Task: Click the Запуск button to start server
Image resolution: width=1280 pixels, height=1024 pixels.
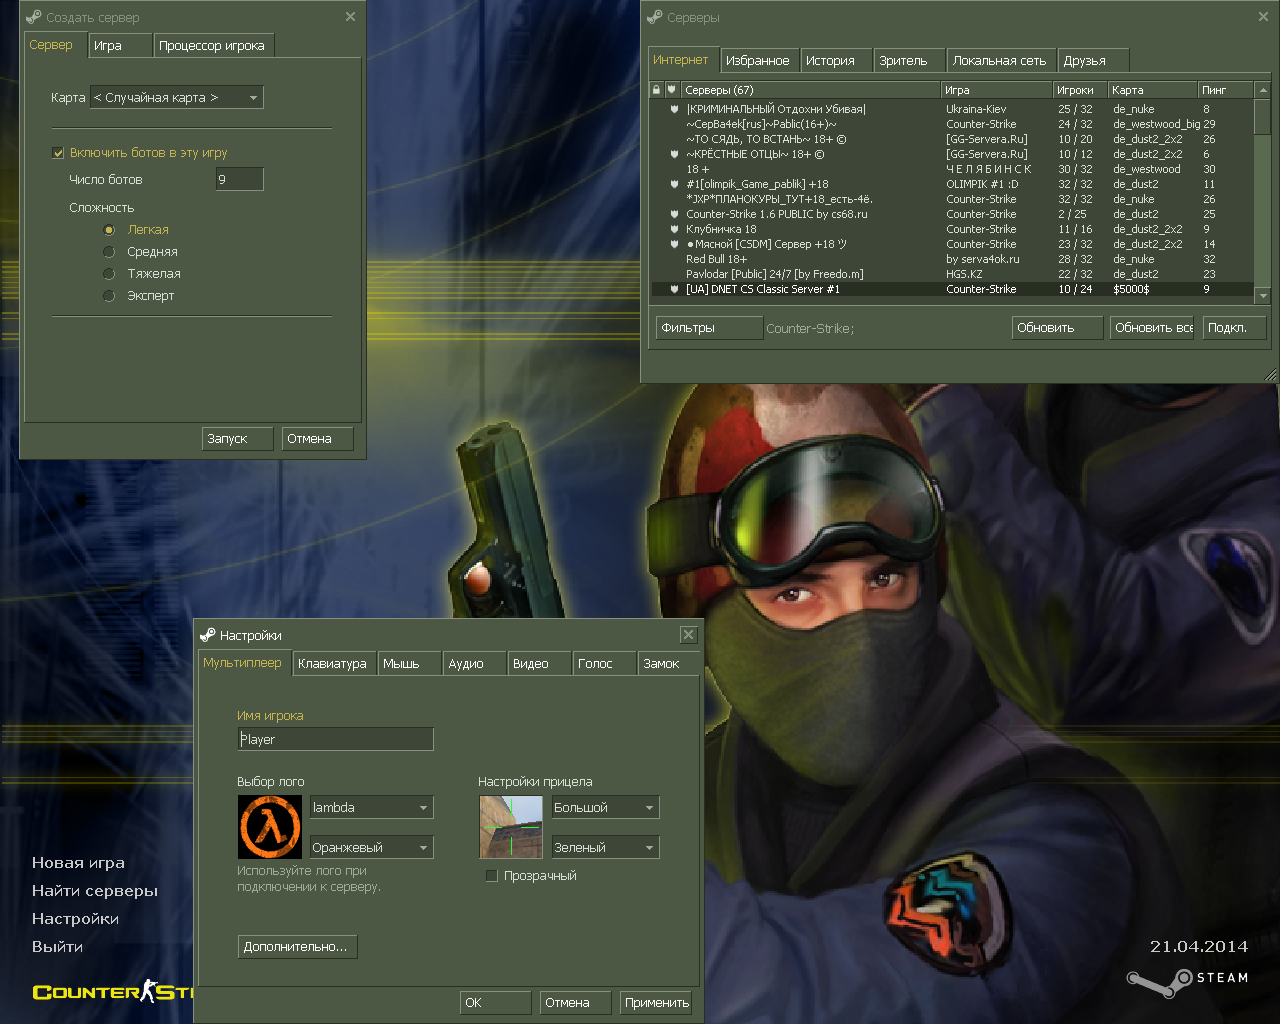Action: [x=238, y=439]
